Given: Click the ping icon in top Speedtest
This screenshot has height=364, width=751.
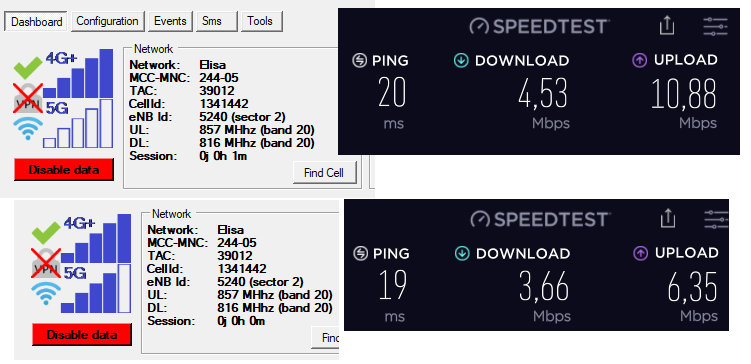Looking at the screenshot, I should pos(359,61).
